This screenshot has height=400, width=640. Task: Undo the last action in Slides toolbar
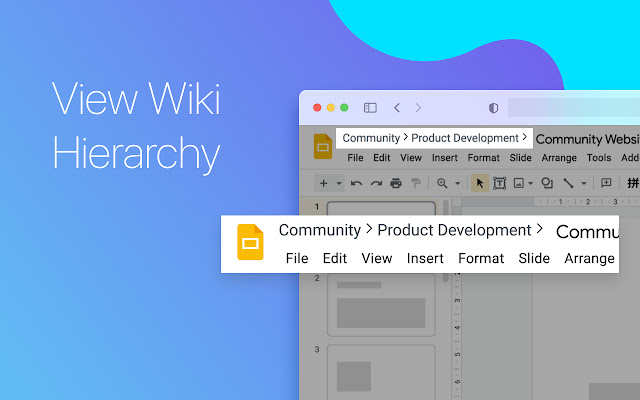pos(356,183)
